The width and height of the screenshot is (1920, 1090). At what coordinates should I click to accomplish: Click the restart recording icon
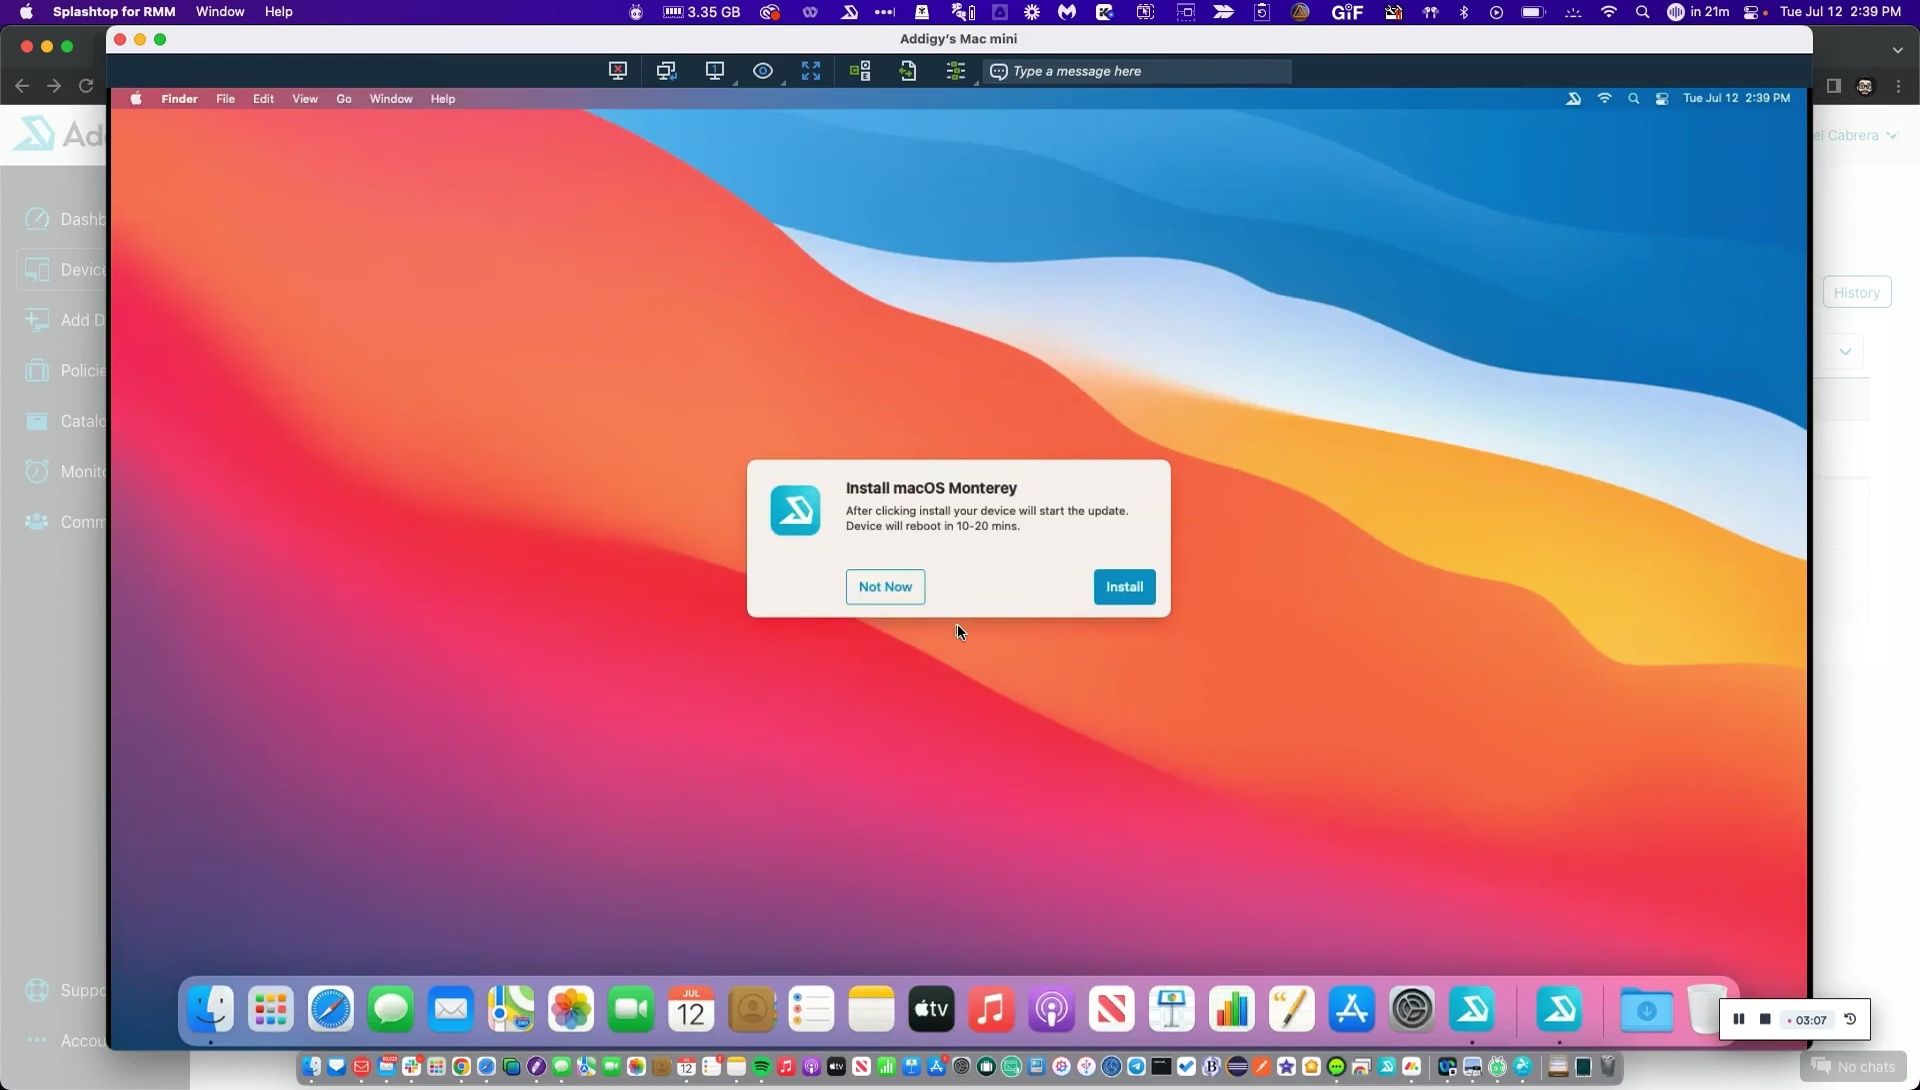click(1850, 1020)
